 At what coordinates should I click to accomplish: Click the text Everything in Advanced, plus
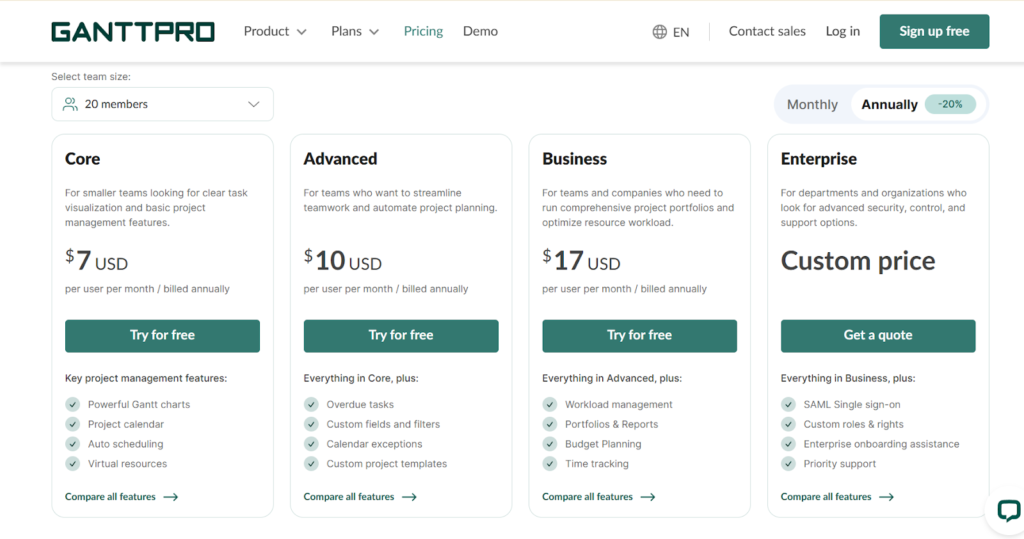coord(612,378)
